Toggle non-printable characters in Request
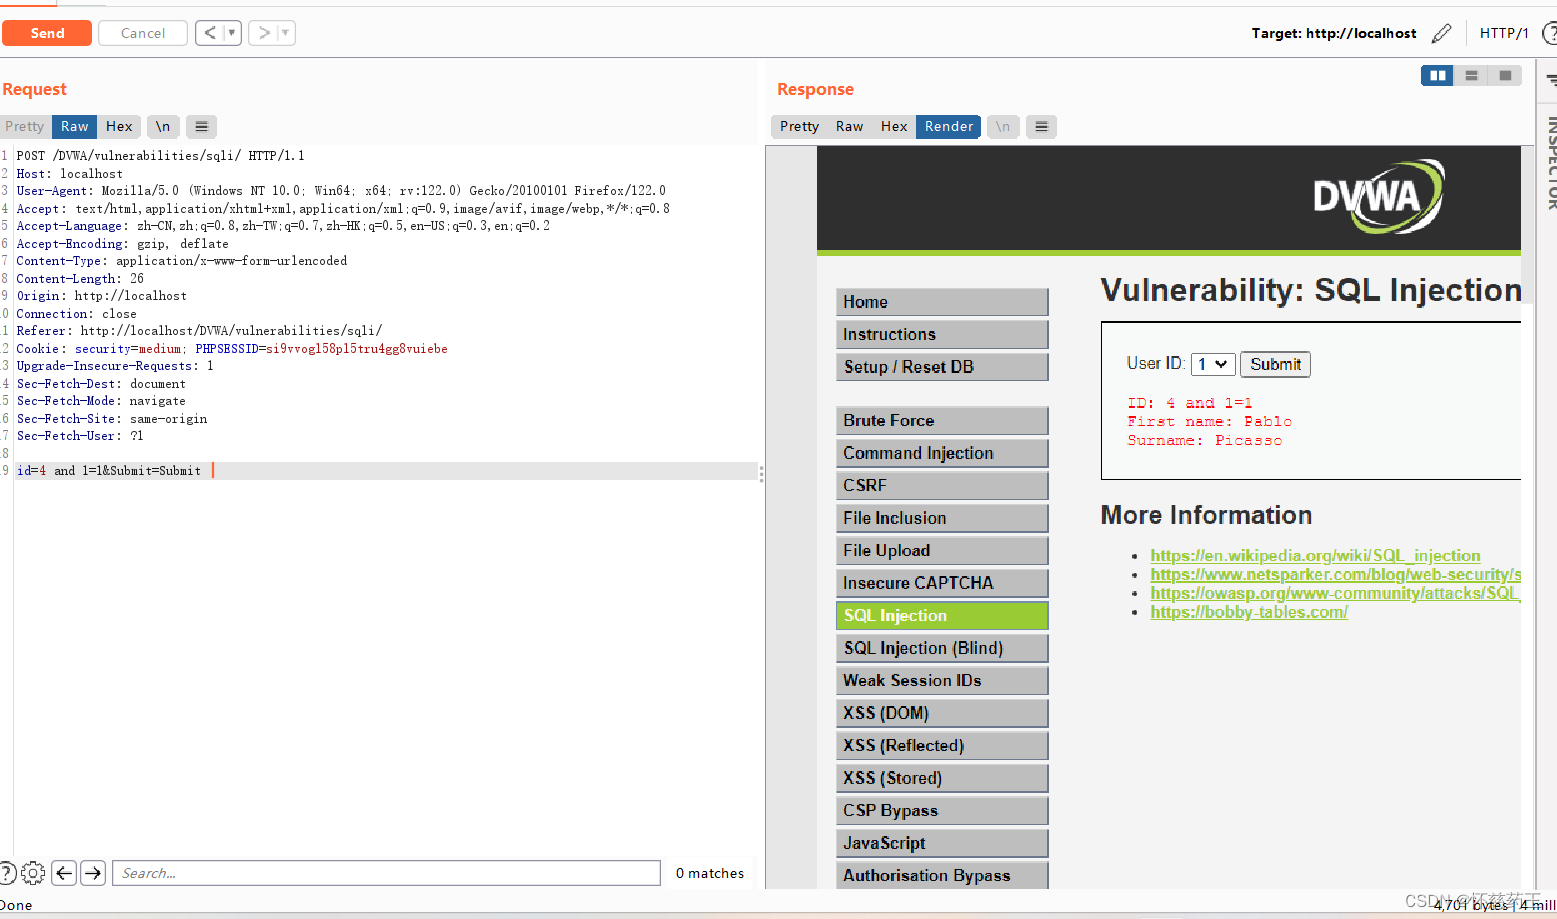1557x919 pixels. tap(163, 126)
